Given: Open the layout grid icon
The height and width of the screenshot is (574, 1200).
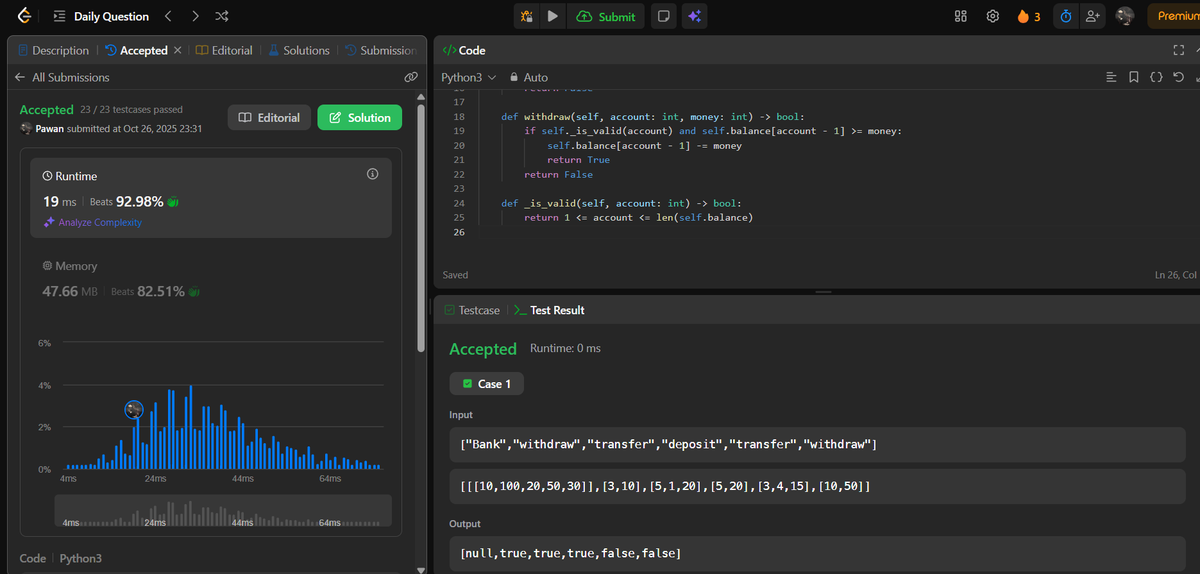Looking at the screenshot, I should [961, 16].
